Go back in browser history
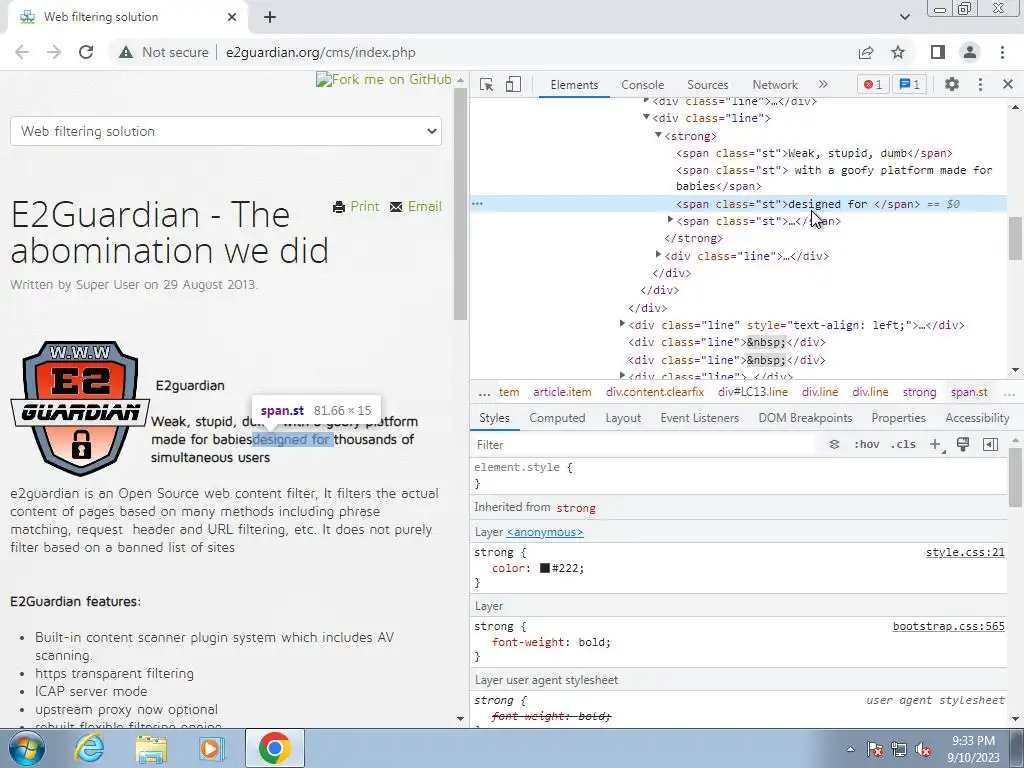The image size is (1024, 768). 22,52
